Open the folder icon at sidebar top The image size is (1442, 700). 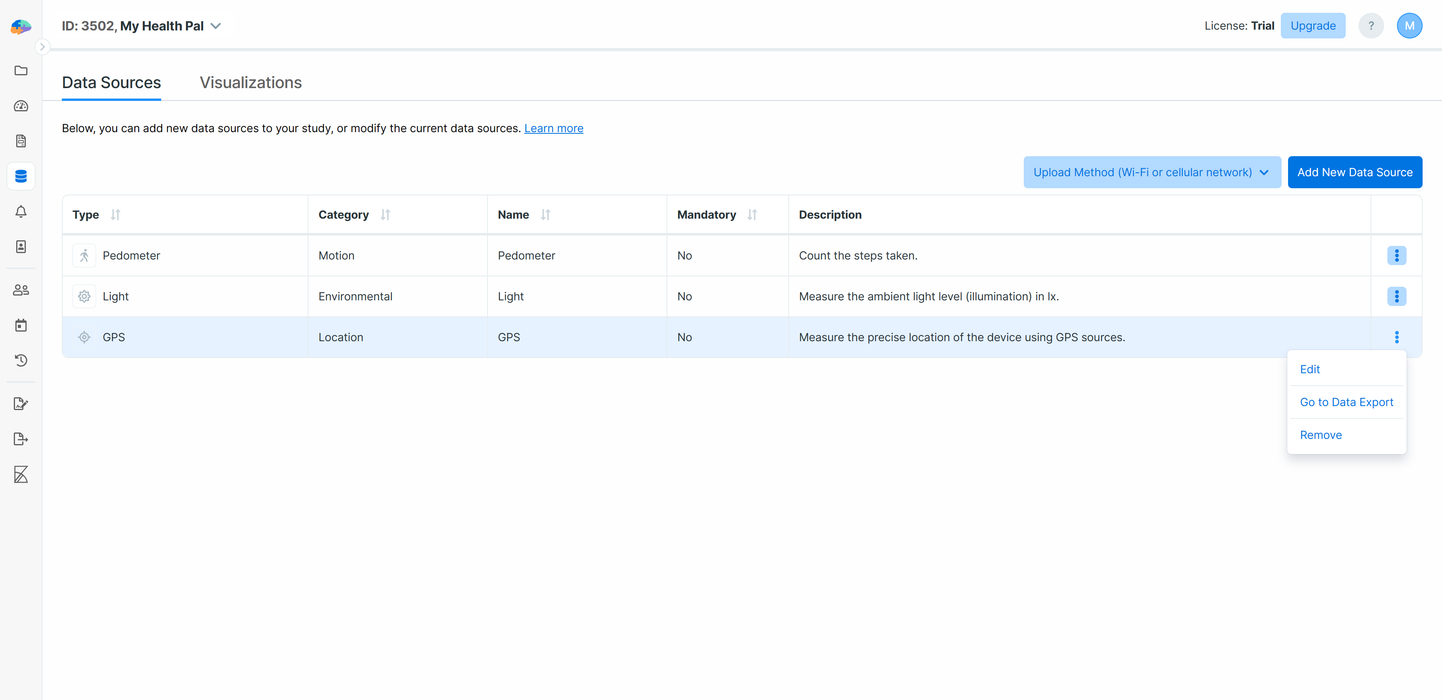click(x=20, y=70)
